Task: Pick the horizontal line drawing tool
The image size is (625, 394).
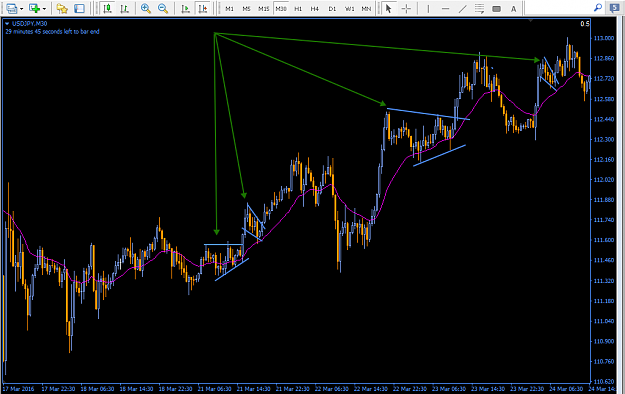Action: (446, 8)
